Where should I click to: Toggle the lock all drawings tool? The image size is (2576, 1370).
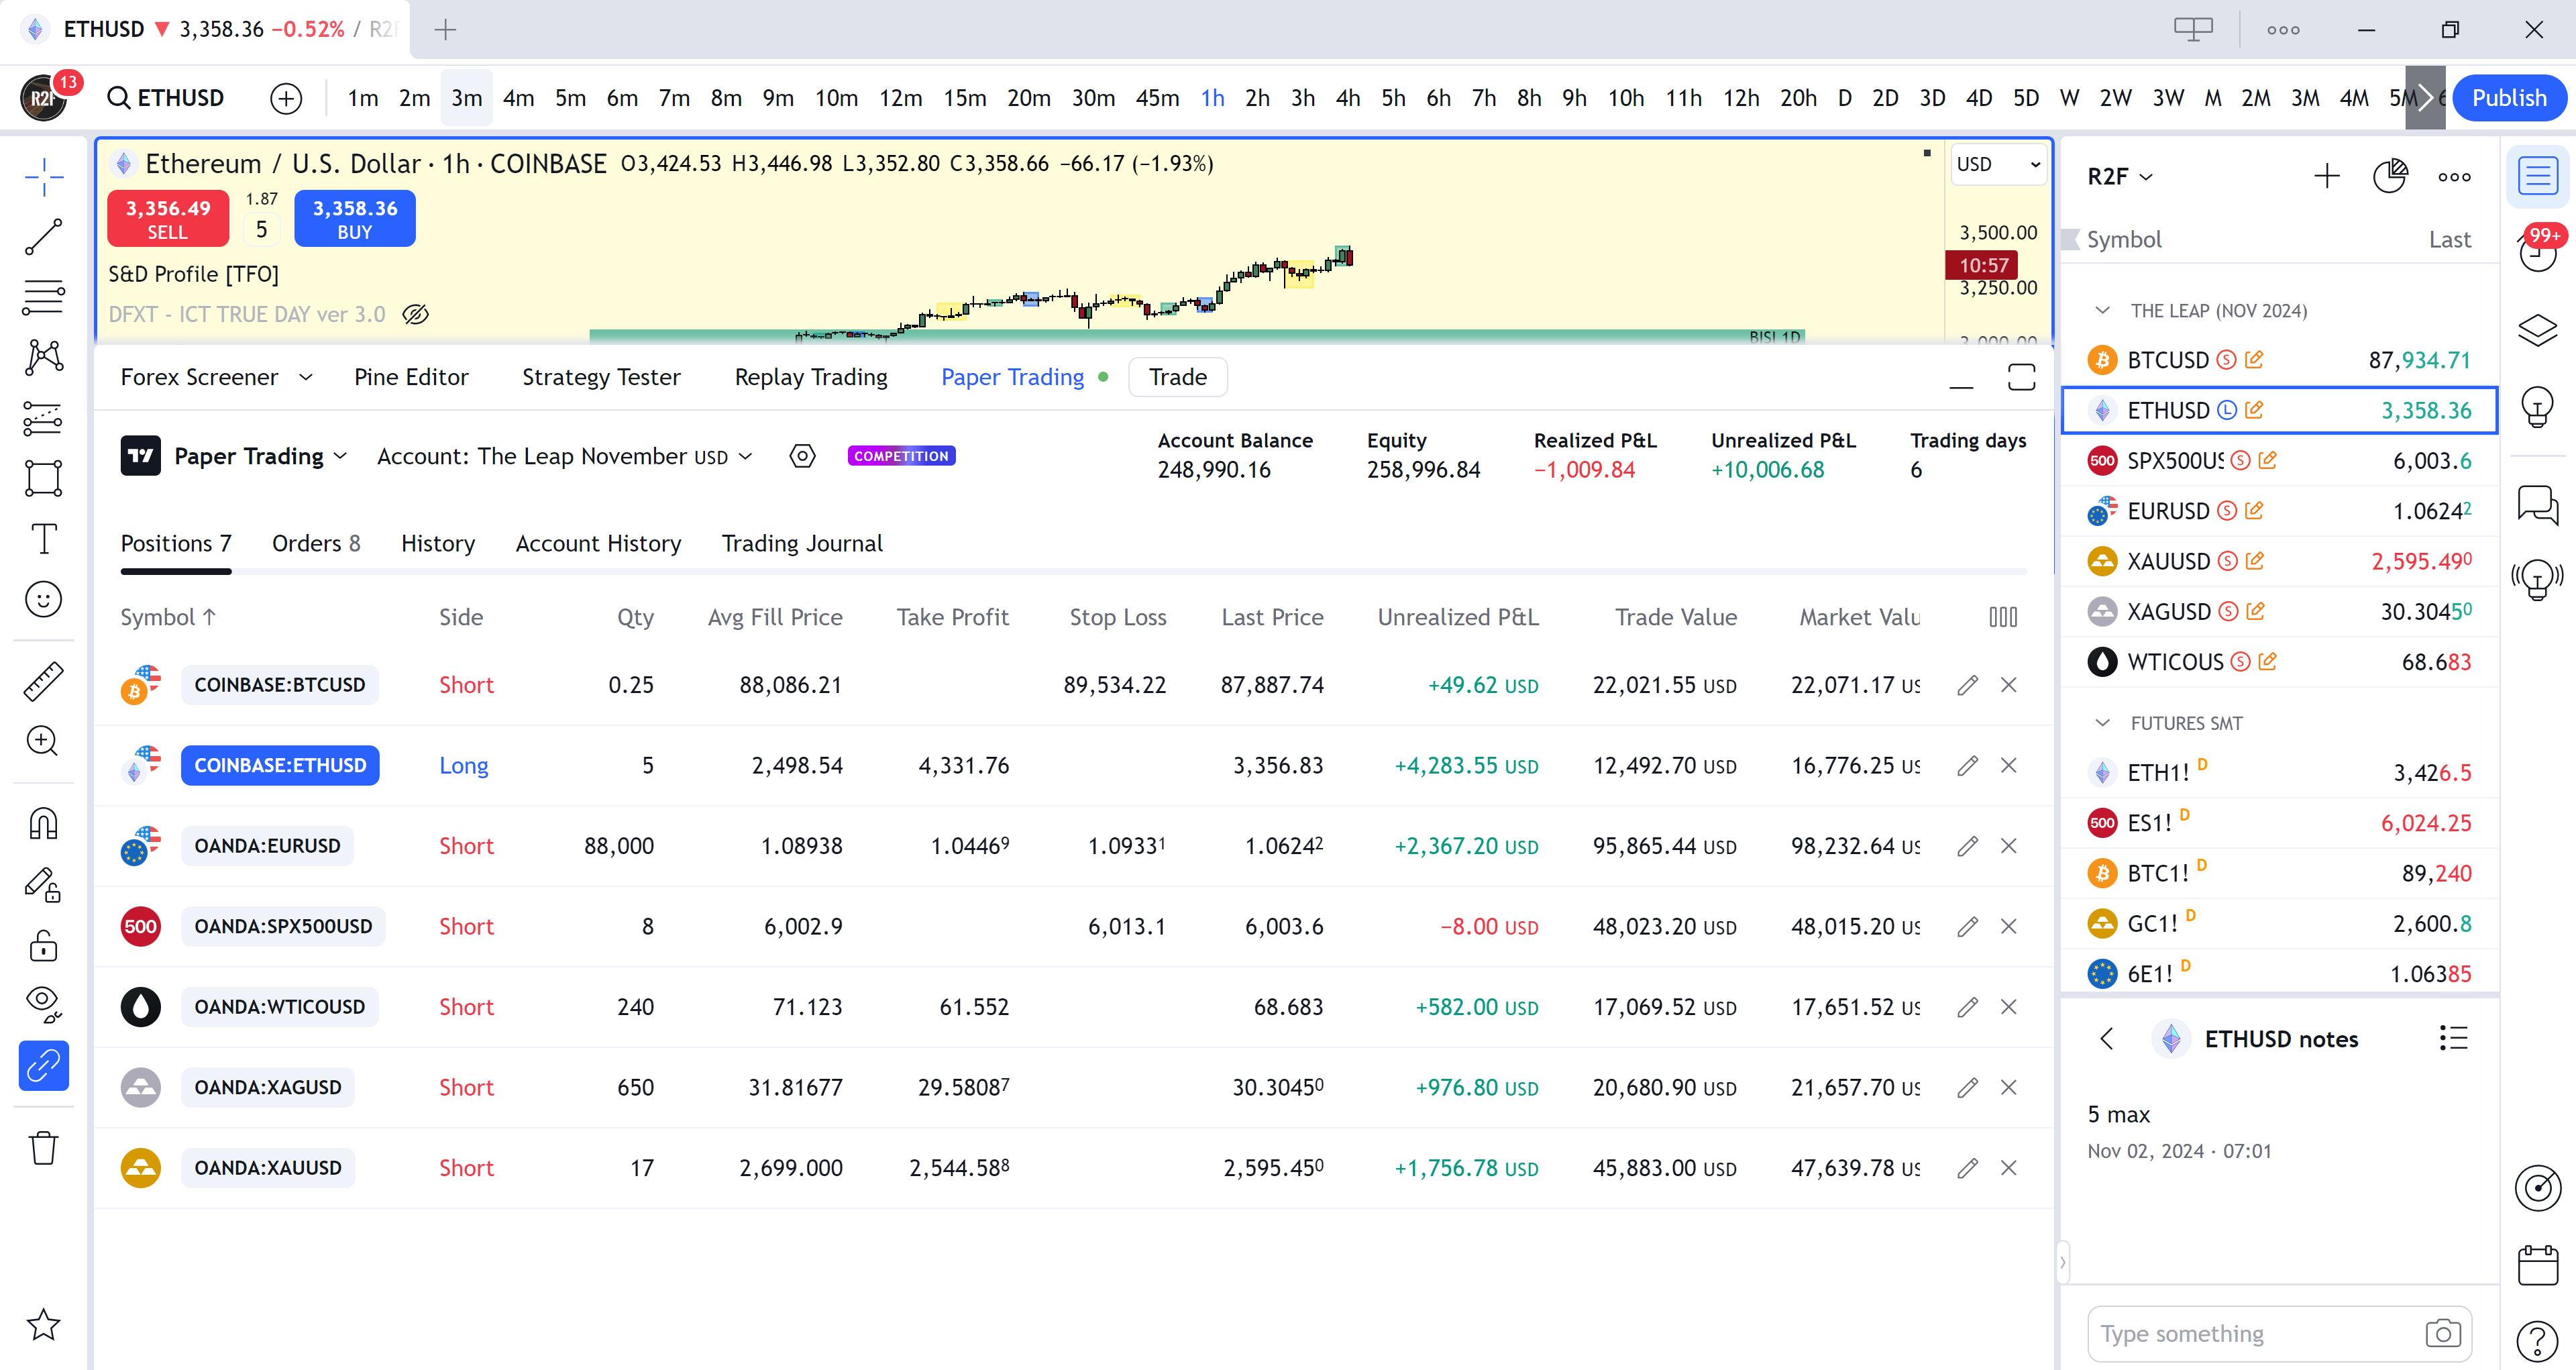click(43, 945)
